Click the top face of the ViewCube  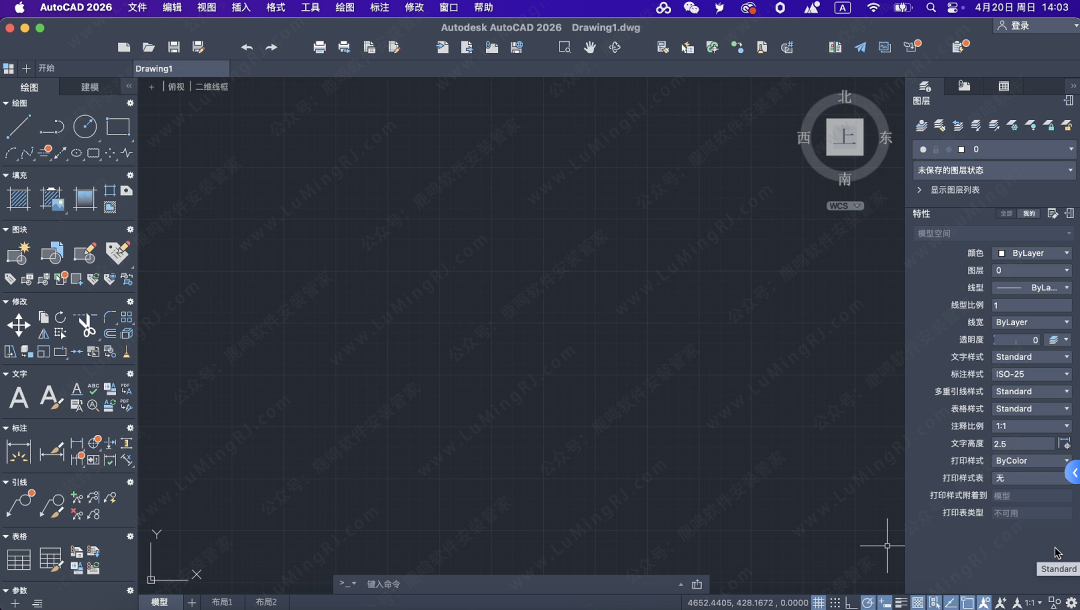coord(845,137)
